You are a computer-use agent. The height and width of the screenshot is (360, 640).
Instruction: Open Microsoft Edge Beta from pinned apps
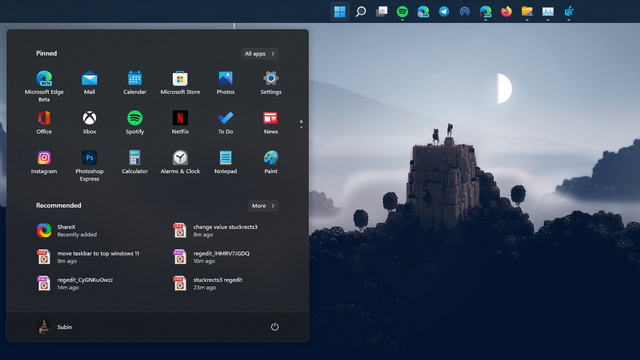(44, 86)
